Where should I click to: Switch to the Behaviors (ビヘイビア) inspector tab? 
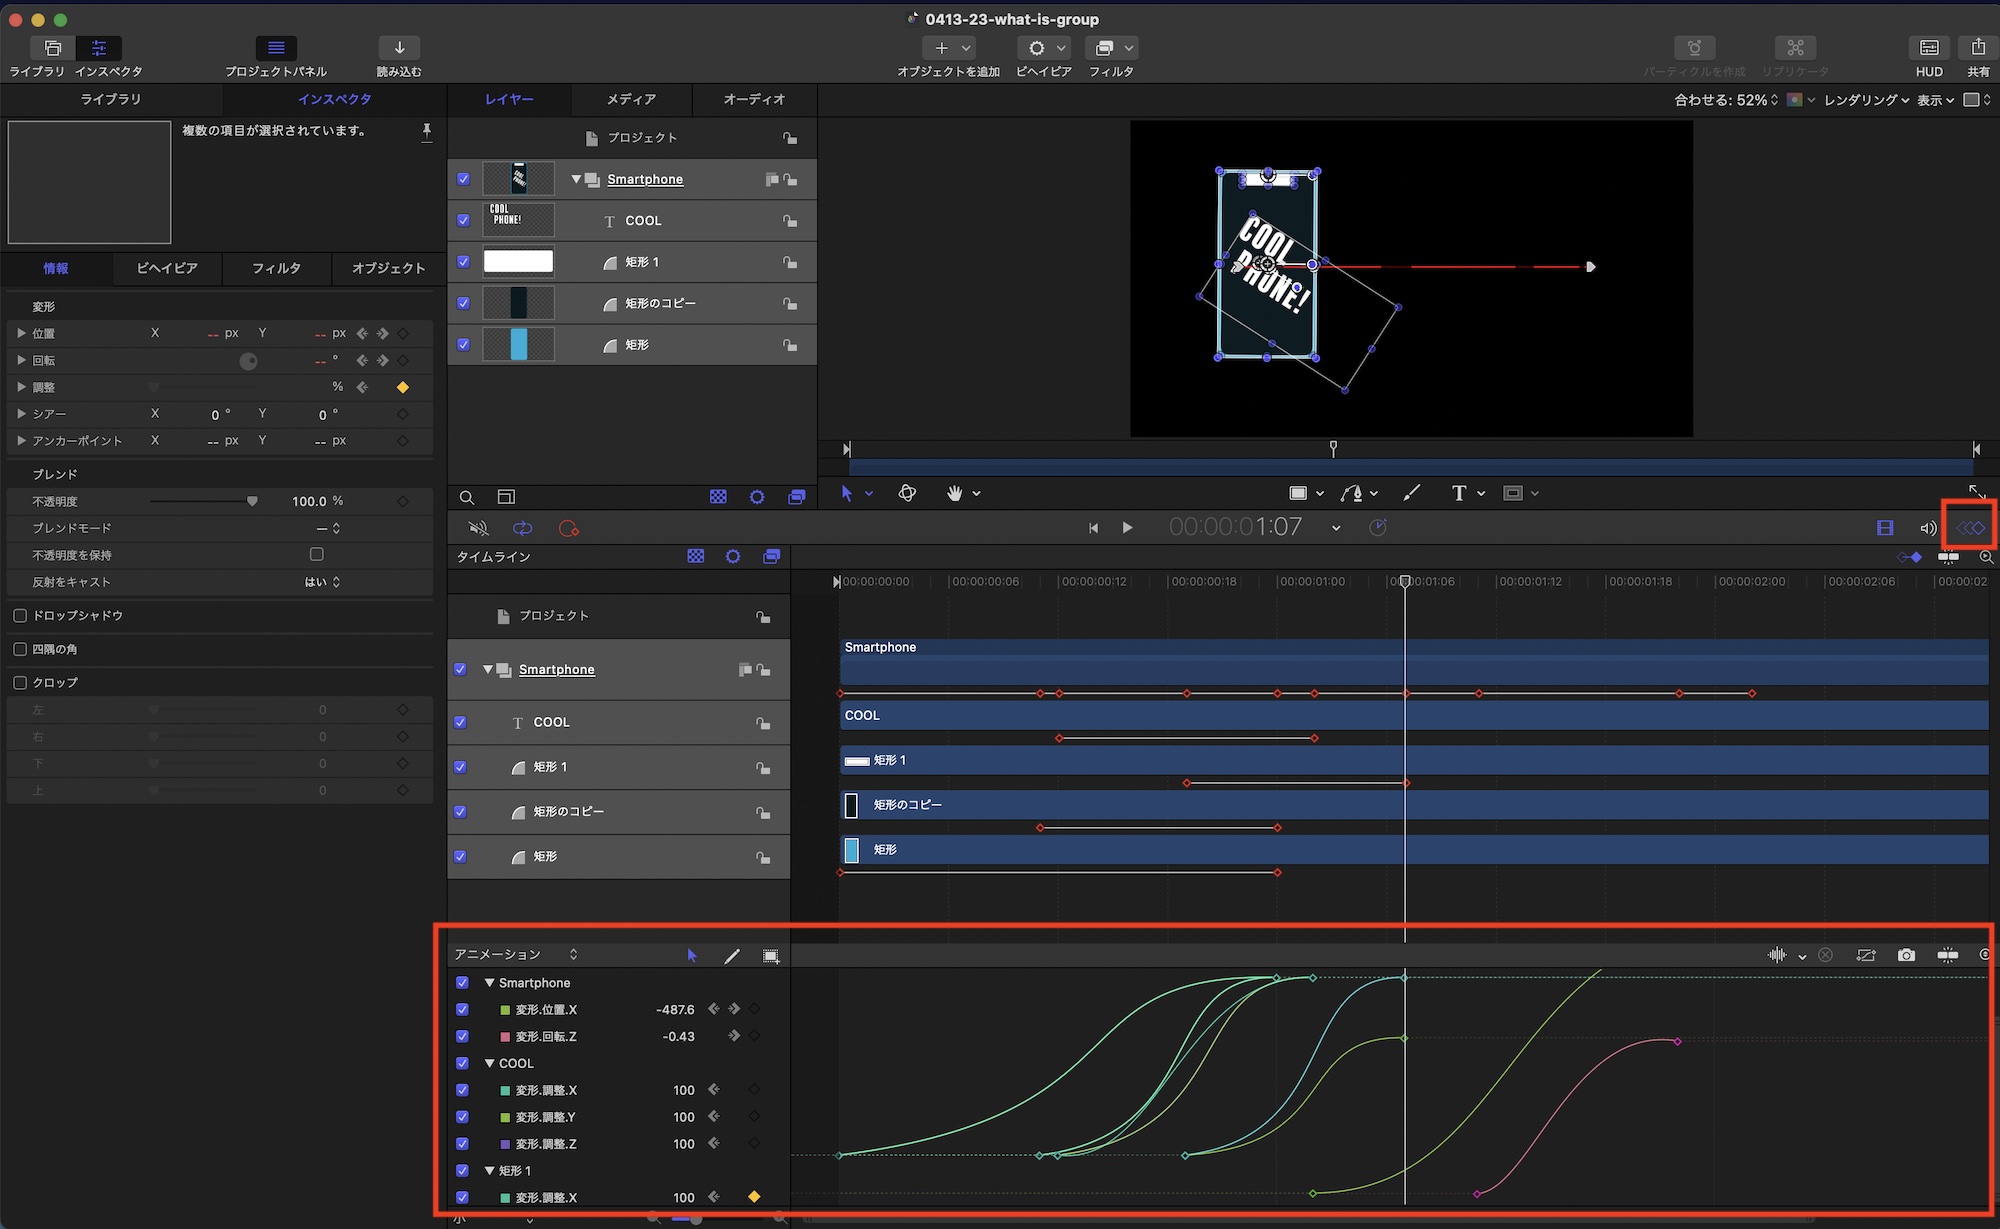coord(166,268)
